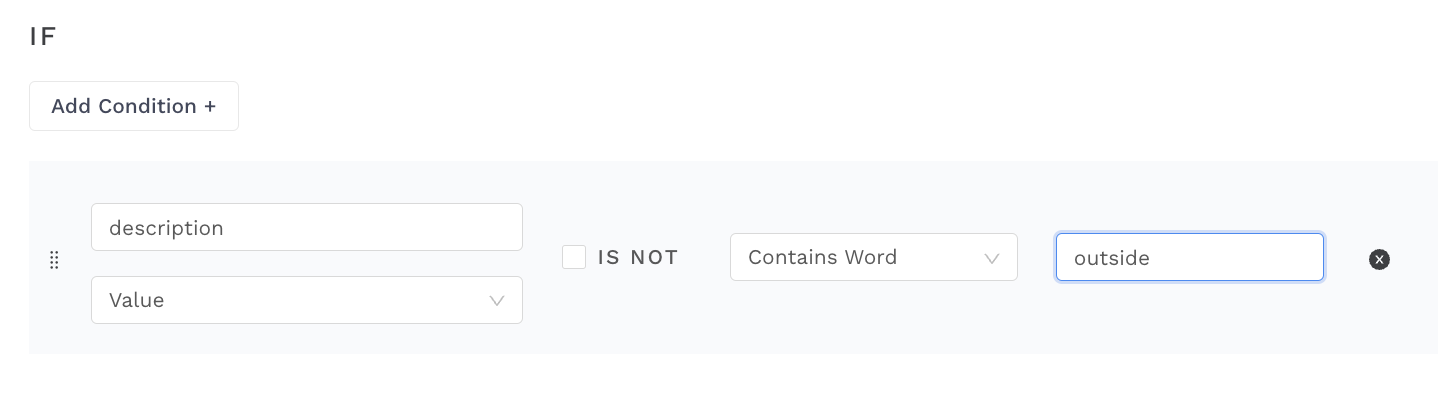This screenshot has width=1454, height=394.
Task: Focus the description input field
Action: pos(307,227)
